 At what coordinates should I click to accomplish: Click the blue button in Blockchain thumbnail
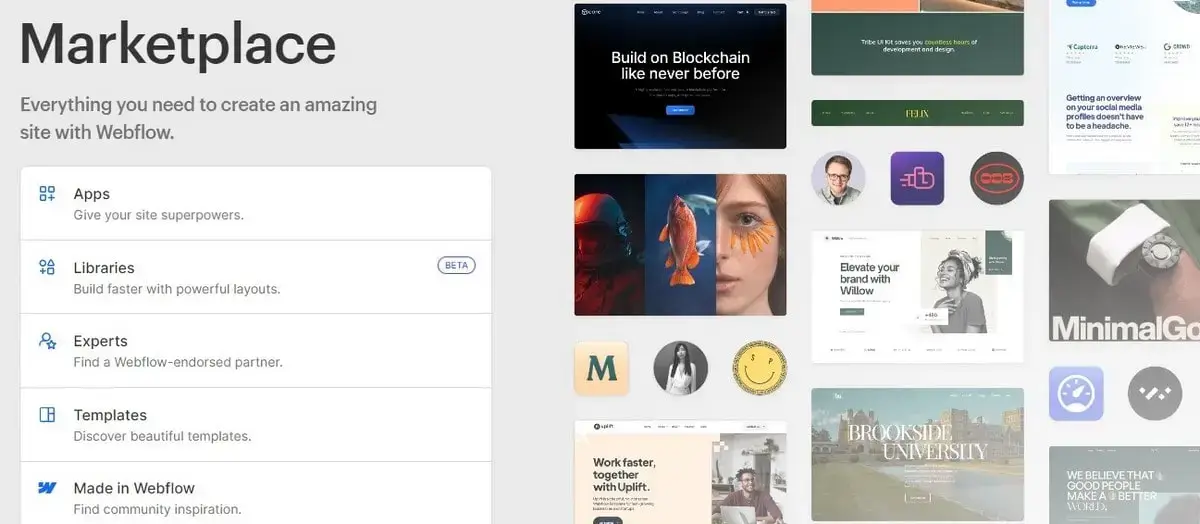680,110
